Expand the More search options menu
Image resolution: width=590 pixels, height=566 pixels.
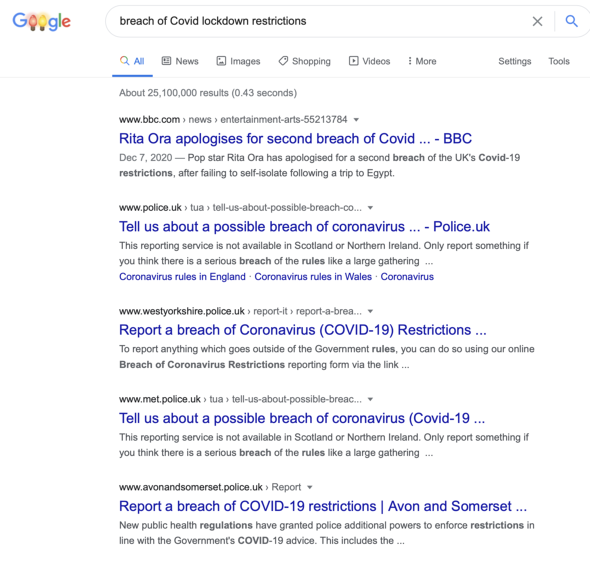pyautogui.click(x=422, y=61)
